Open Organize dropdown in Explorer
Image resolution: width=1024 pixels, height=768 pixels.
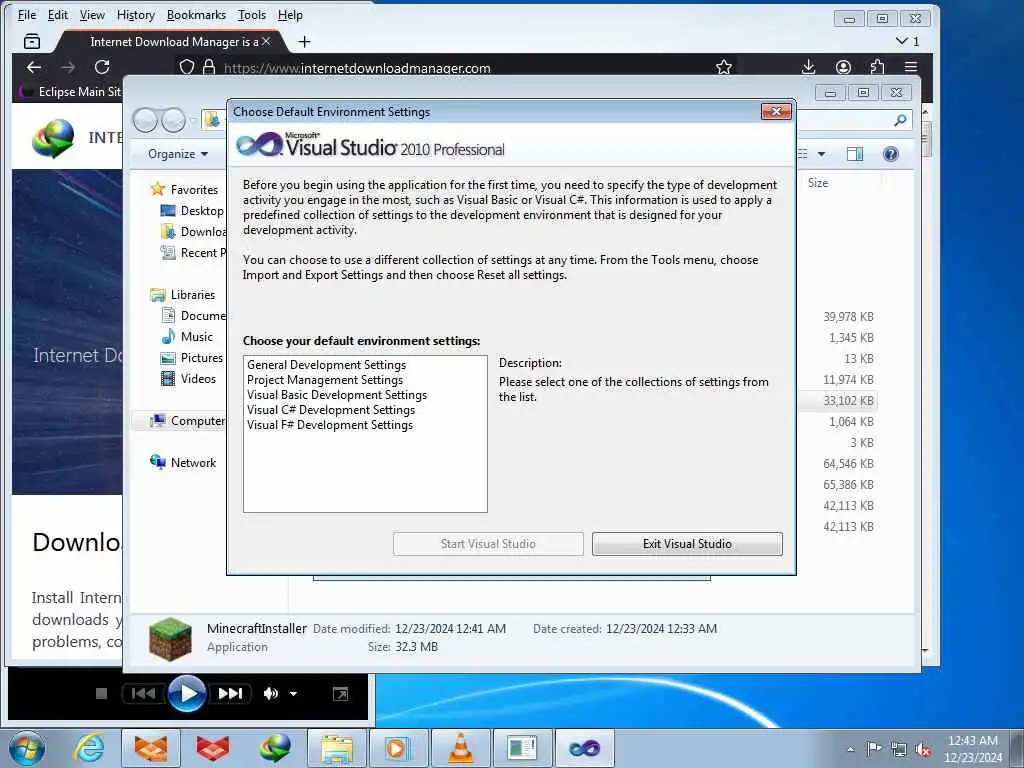[x=178, y=154]
